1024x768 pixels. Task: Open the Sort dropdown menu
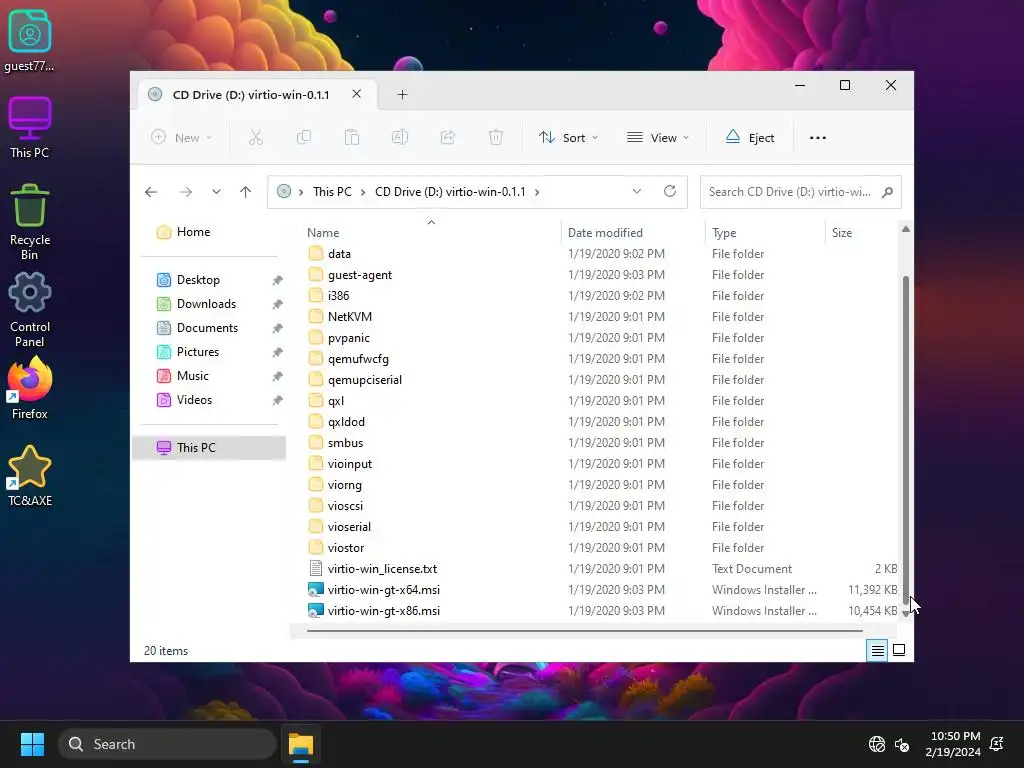point(568,138)
